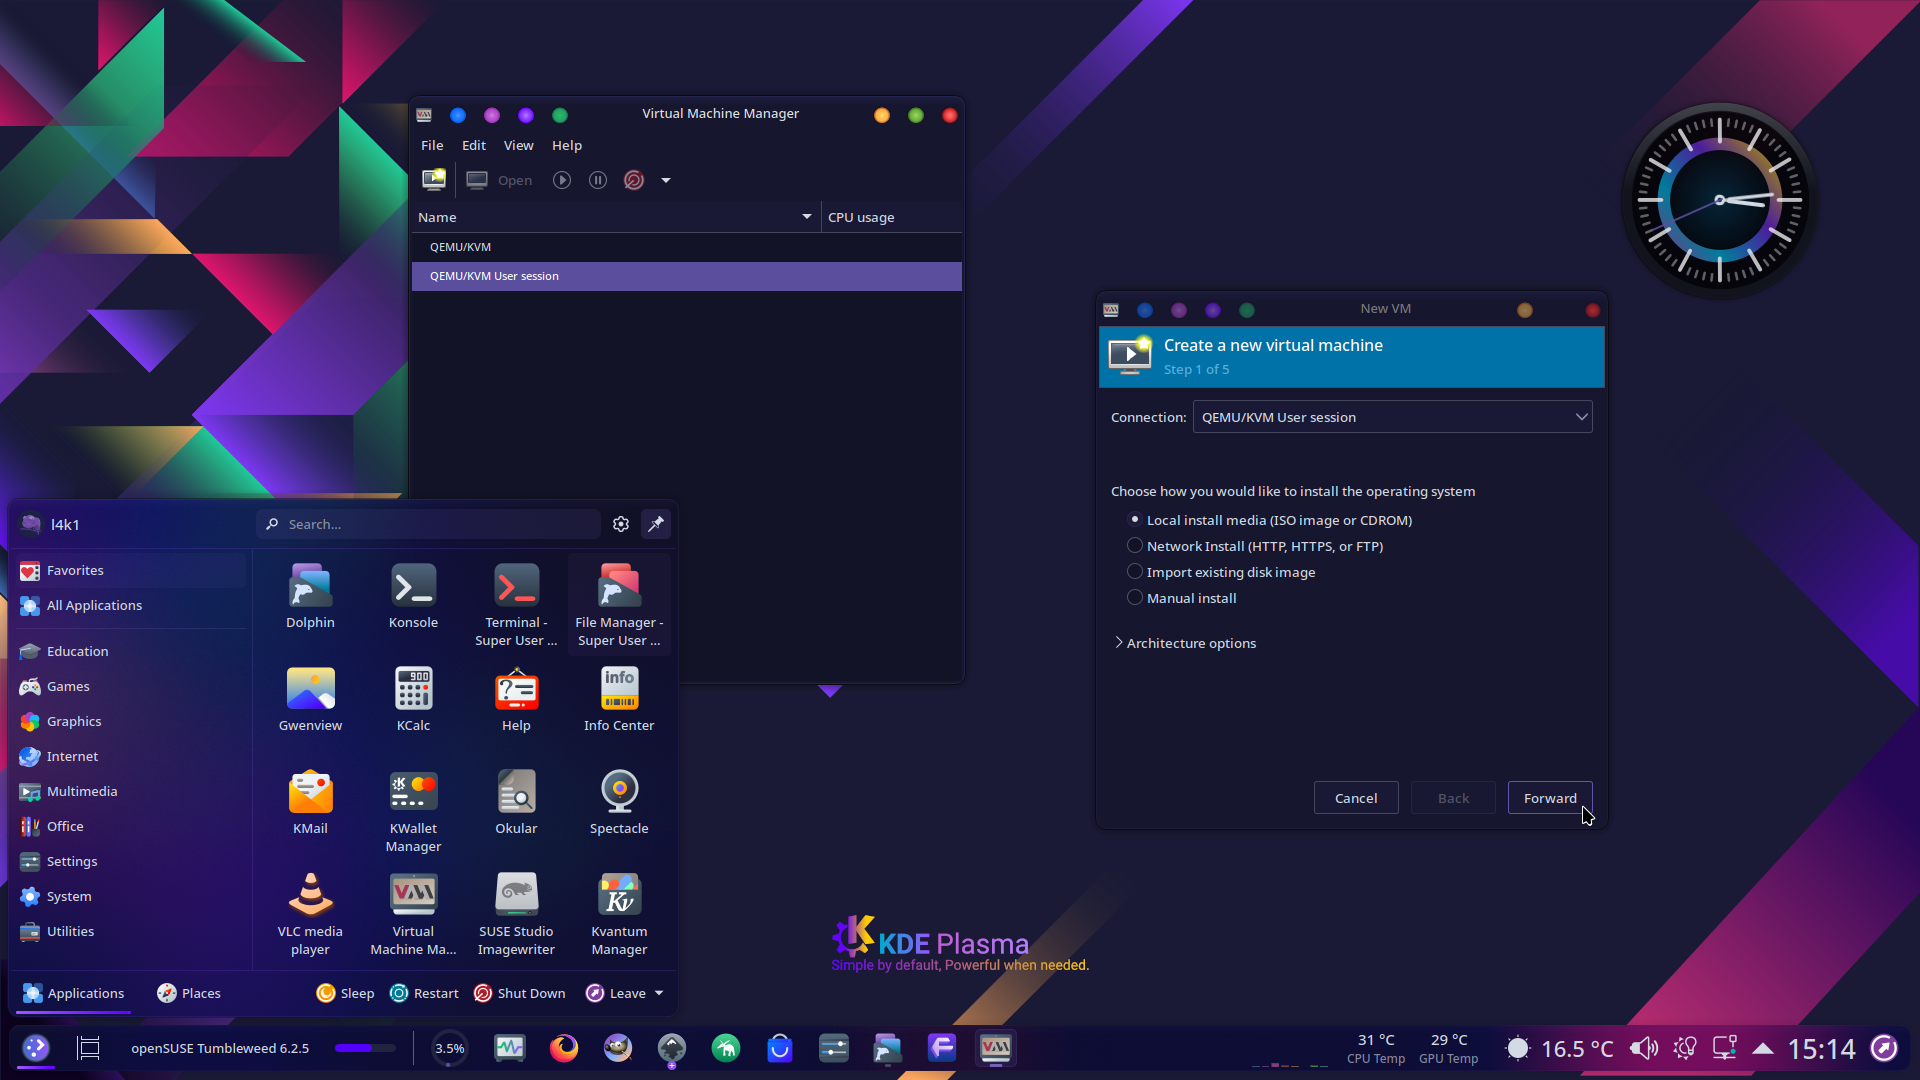Open the System category
The height and width of the screenshot is (1080, 1920).
[x=130, y=896]
